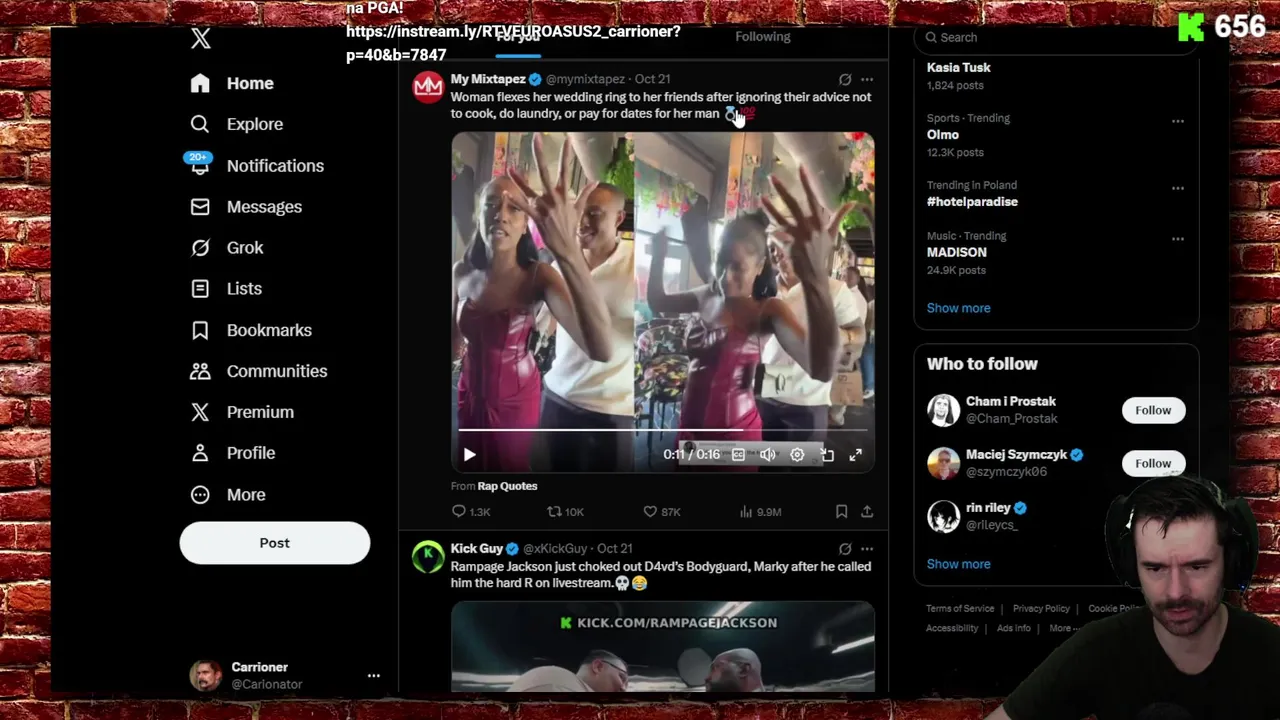The image size is (1280, 720).
Task: Like the My Mixtapez post
Action: pyautogui.click(x=661, y=512)
